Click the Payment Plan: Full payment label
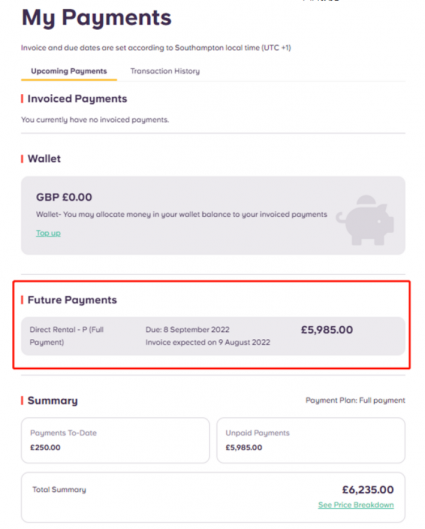 click(x=355, y=400)
